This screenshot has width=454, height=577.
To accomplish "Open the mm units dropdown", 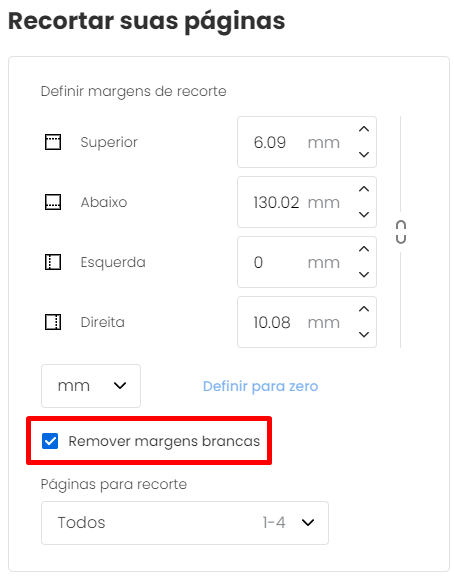I will 91,386.
